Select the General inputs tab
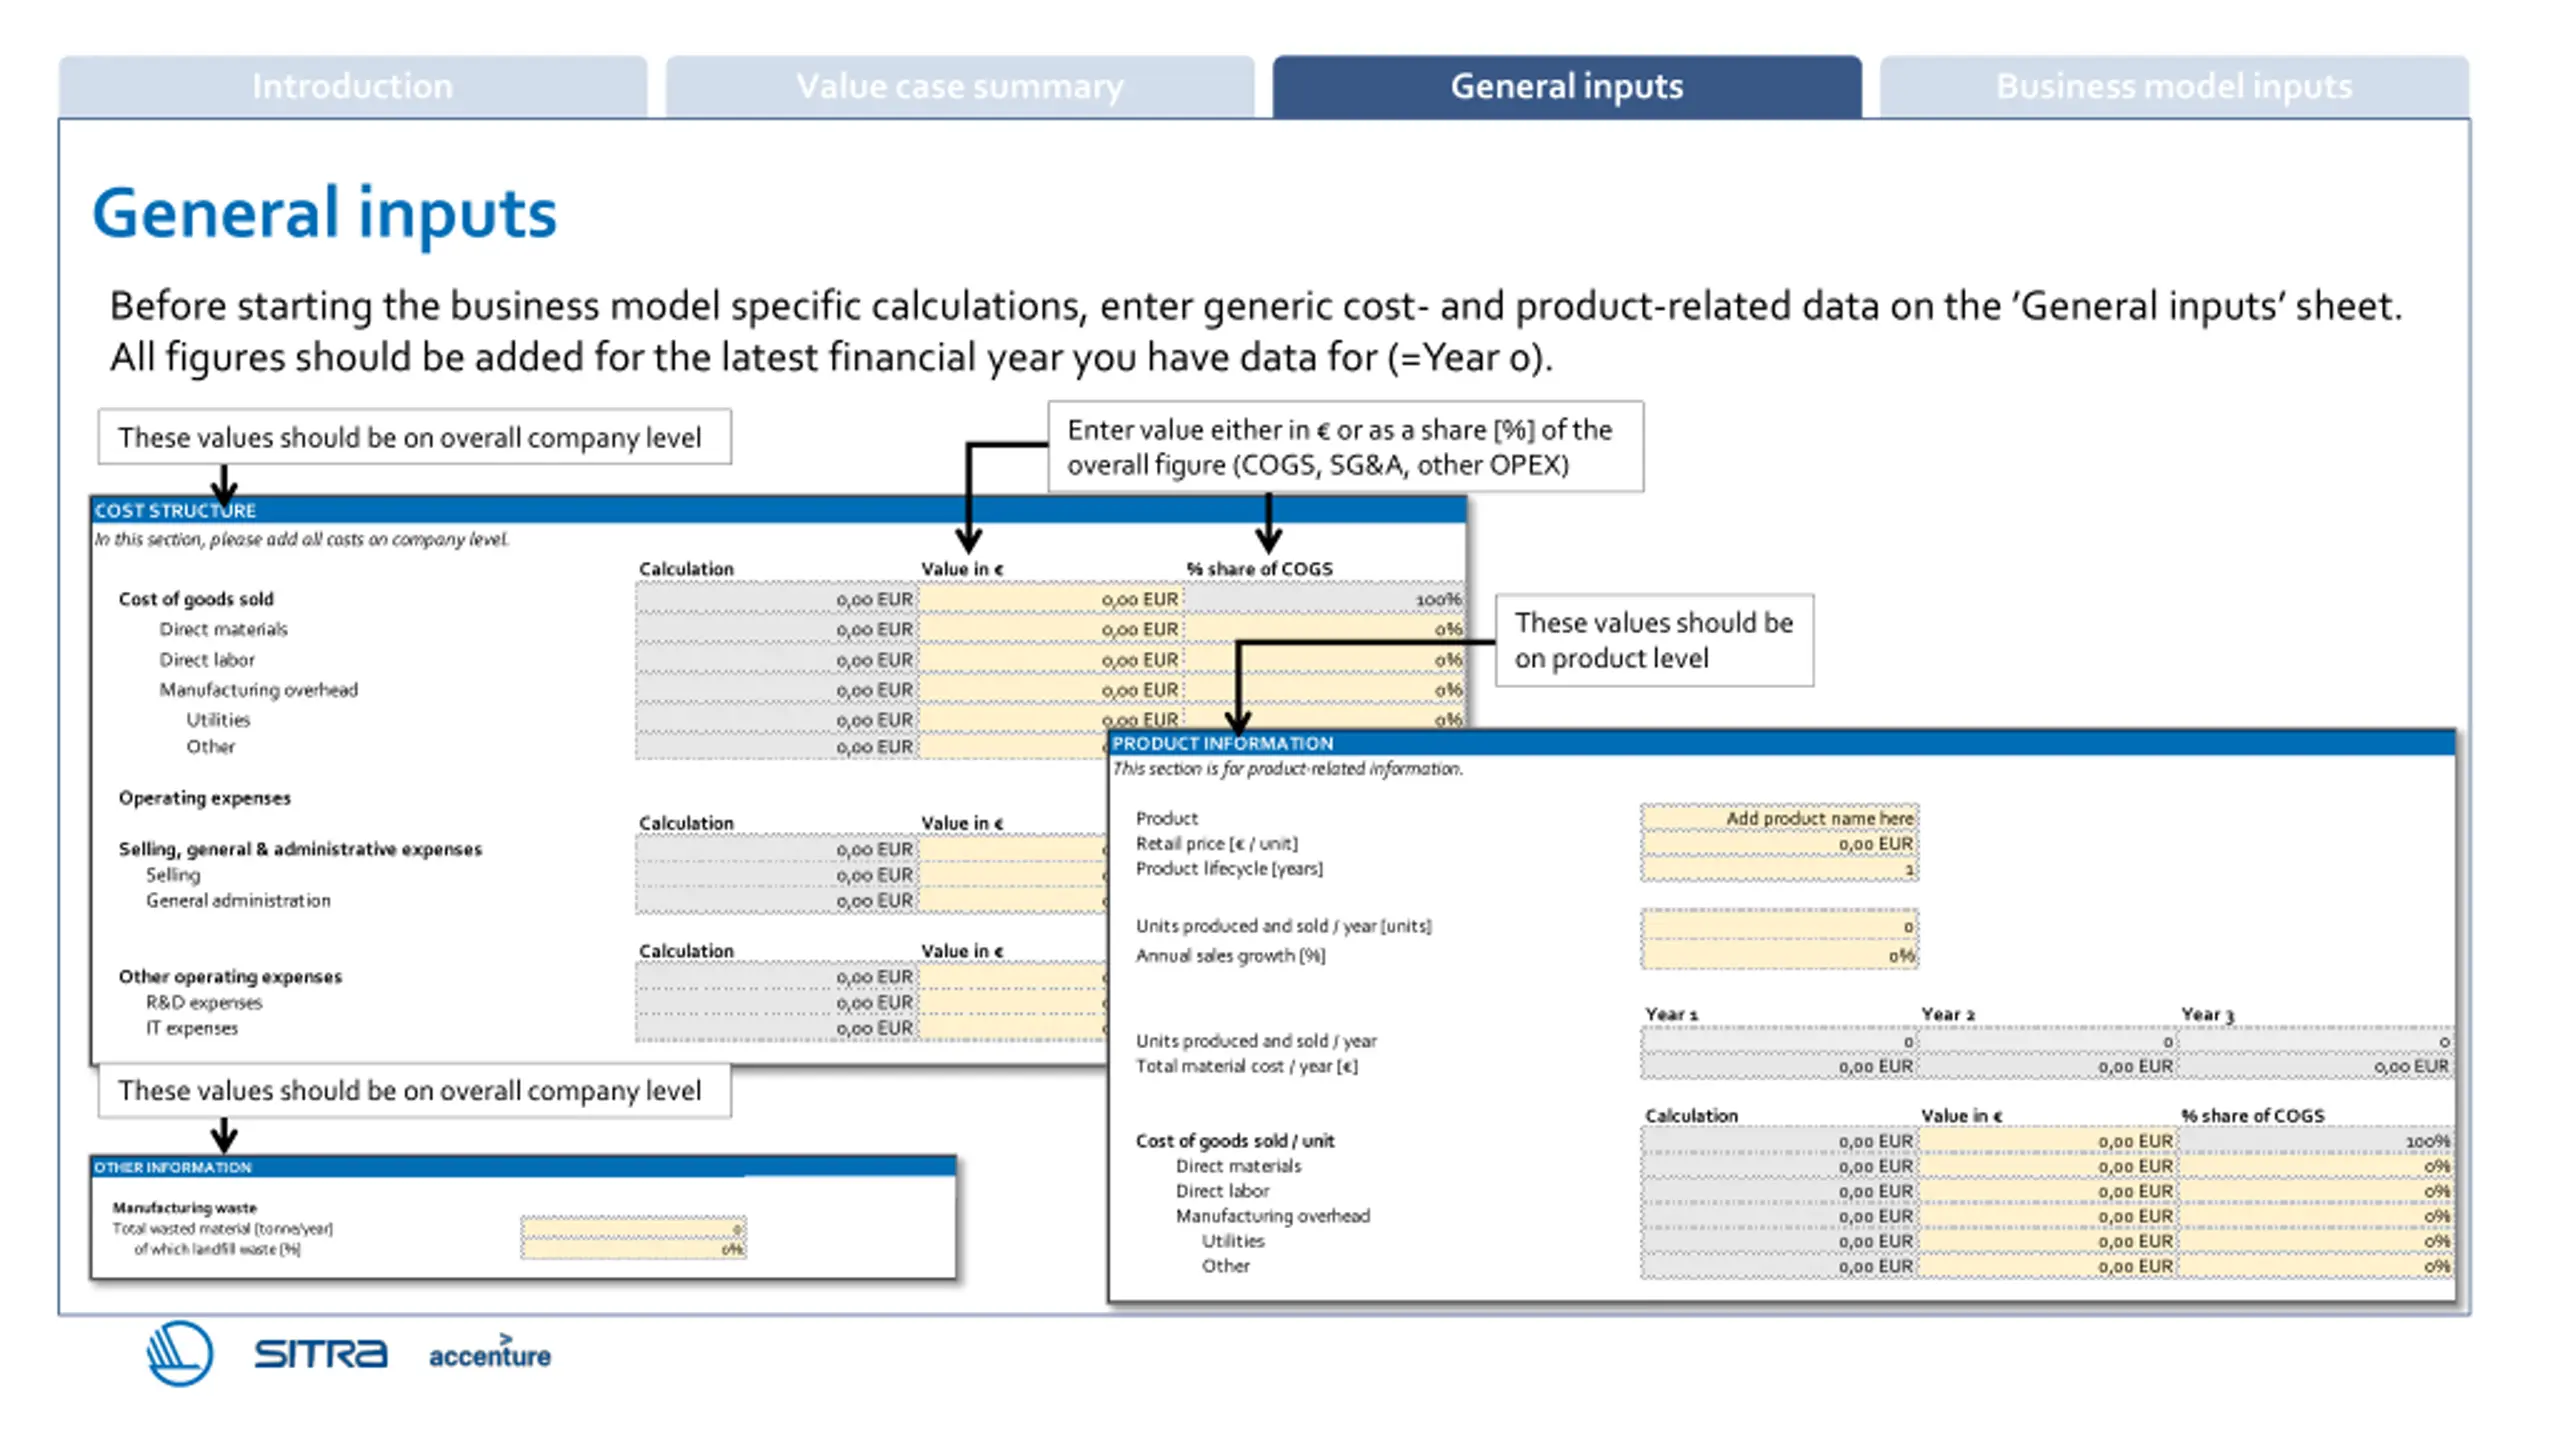 (x=1567, y=87)
